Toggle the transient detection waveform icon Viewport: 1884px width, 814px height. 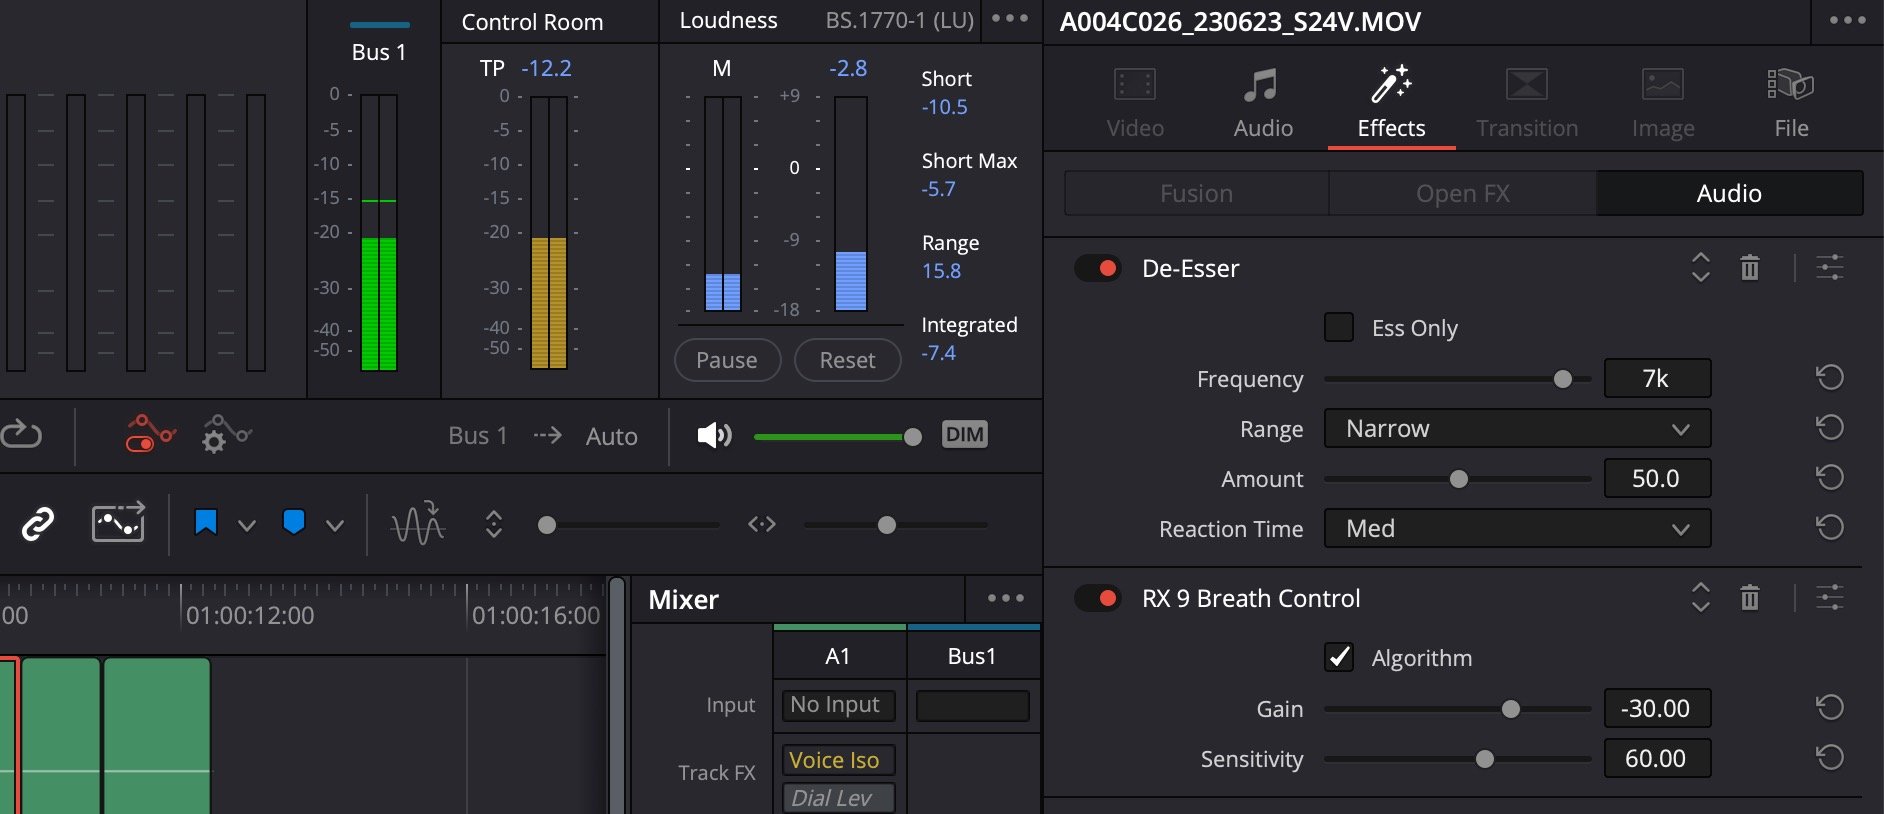[x=417, y=522]
